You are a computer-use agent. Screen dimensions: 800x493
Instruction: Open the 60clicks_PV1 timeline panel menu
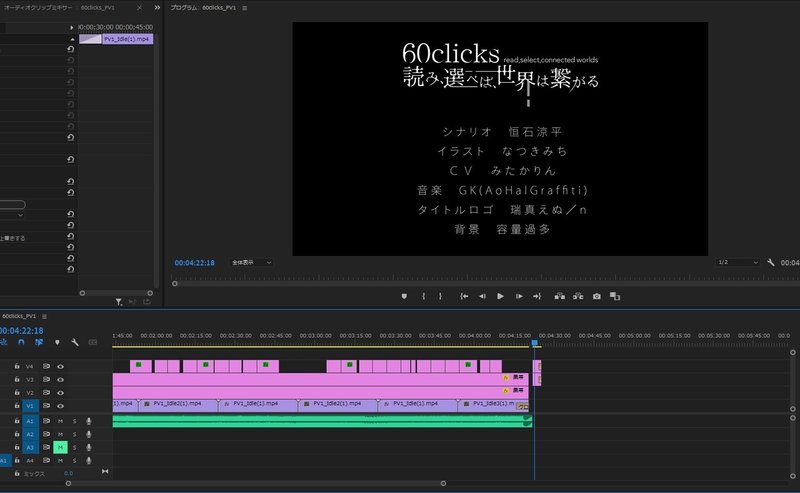pos(44,316)
